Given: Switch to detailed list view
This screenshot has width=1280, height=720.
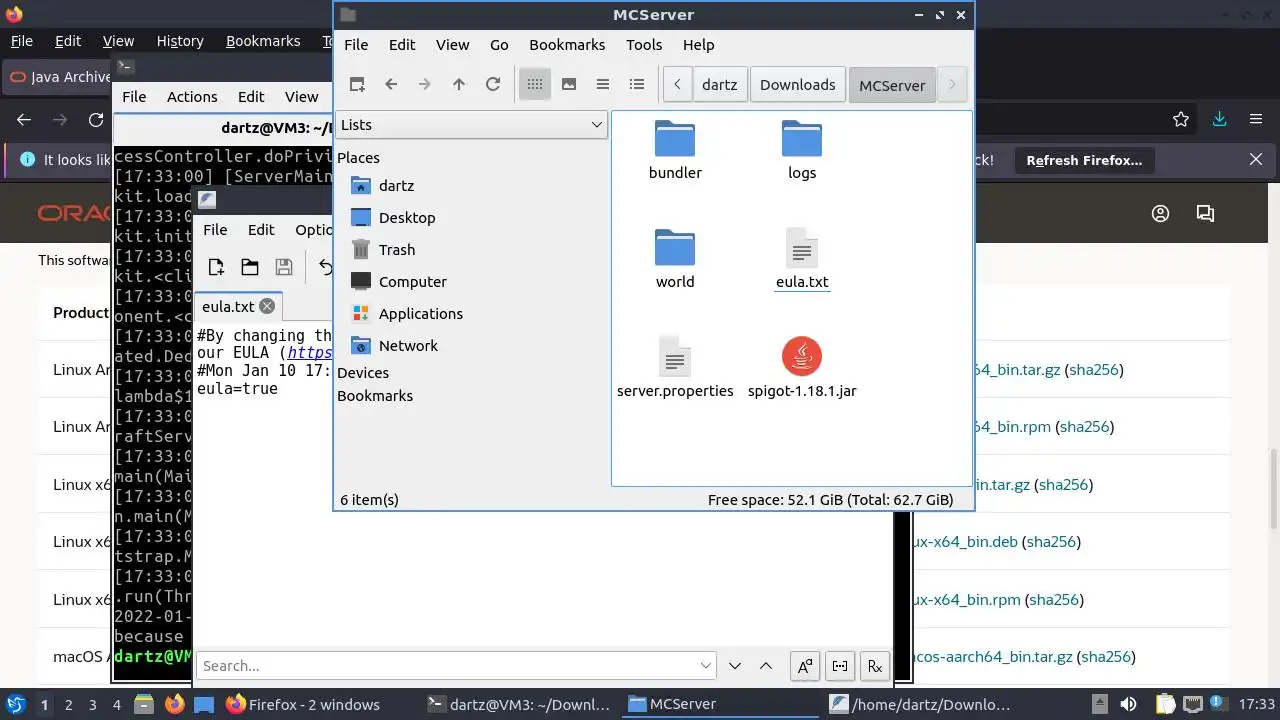Looking at the screenshot, I should click(x=637, y=84).
